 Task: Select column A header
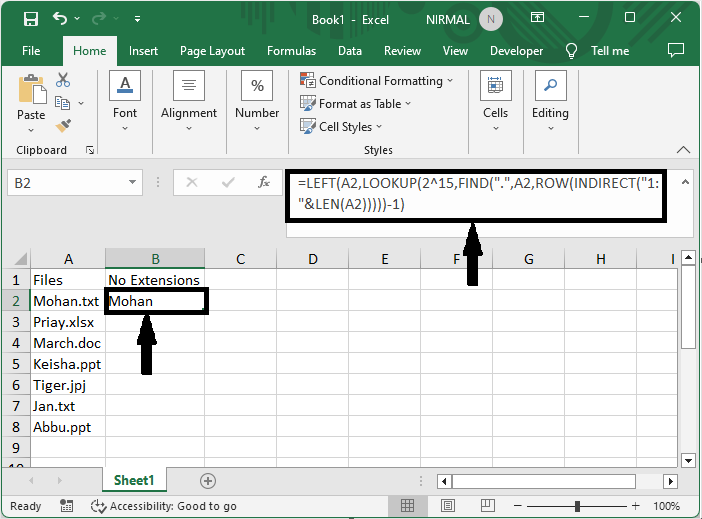click(68, 259)
